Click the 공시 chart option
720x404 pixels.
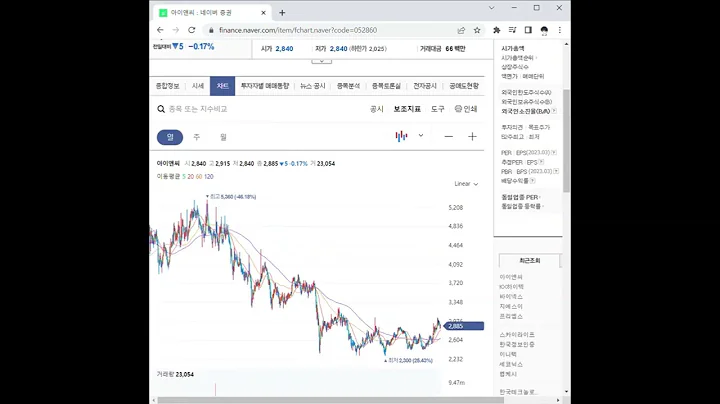[x=377, y=109]
